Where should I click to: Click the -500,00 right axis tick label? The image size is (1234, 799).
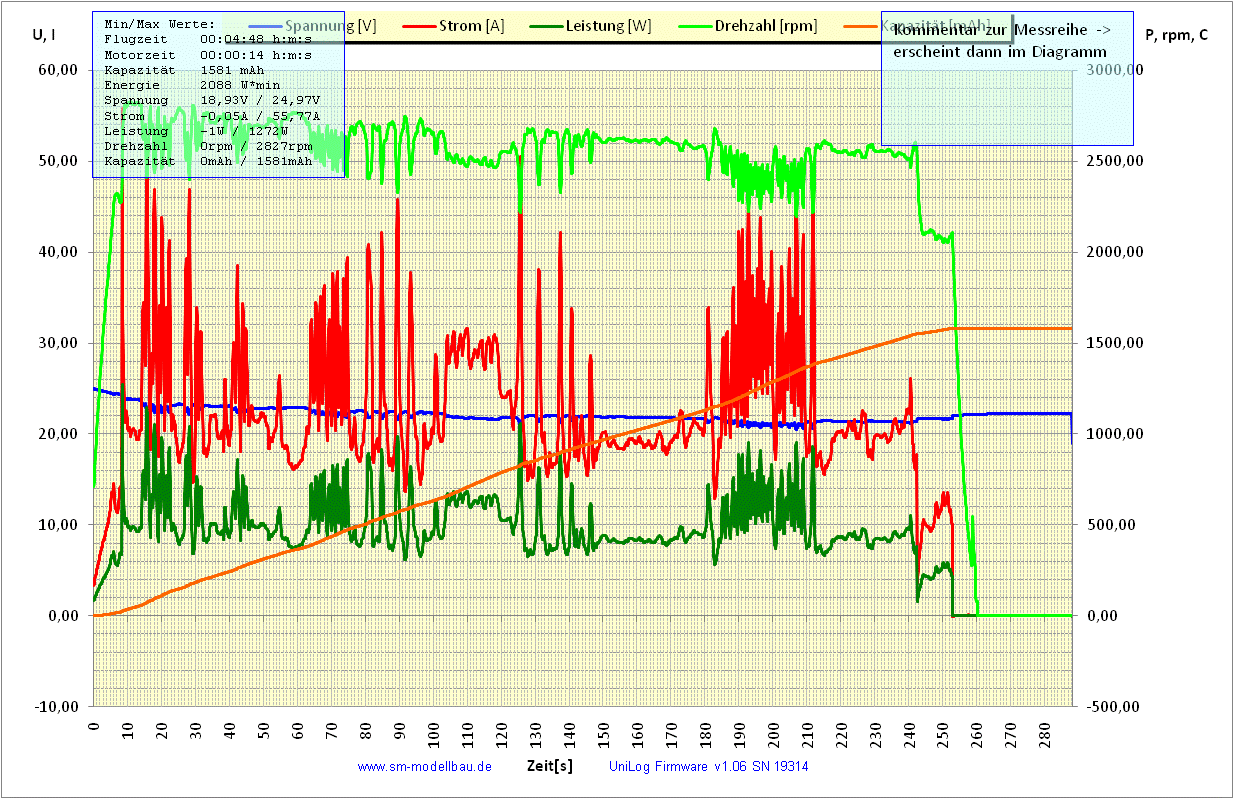tap(1112, 707)
